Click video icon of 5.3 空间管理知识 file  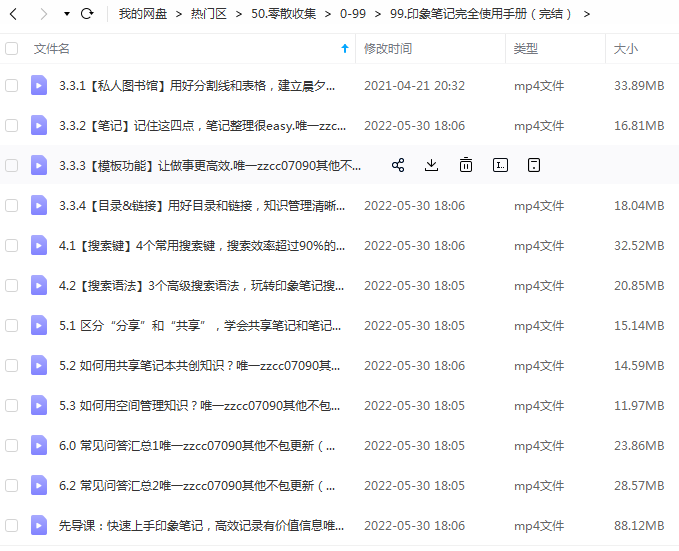39,405
